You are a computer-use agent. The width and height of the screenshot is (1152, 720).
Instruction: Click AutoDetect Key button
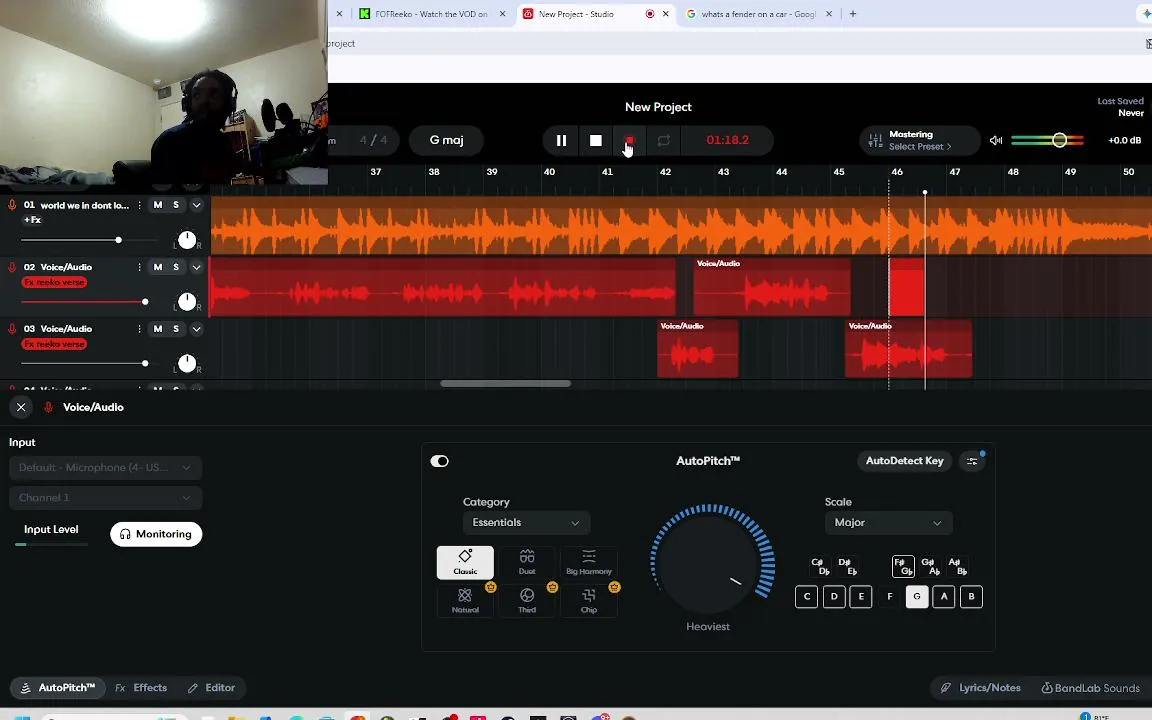point(904,461)
